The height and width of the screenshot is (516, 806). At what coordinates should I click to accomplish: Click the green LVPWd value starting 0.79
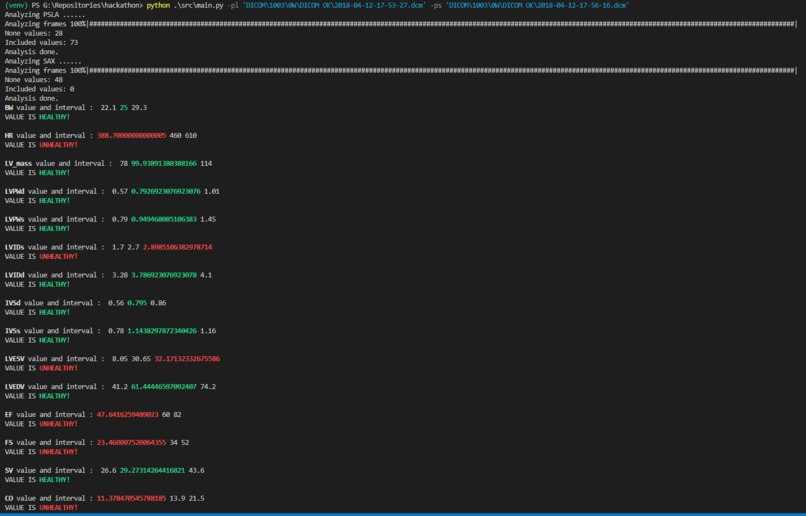[x=166, y=191]
